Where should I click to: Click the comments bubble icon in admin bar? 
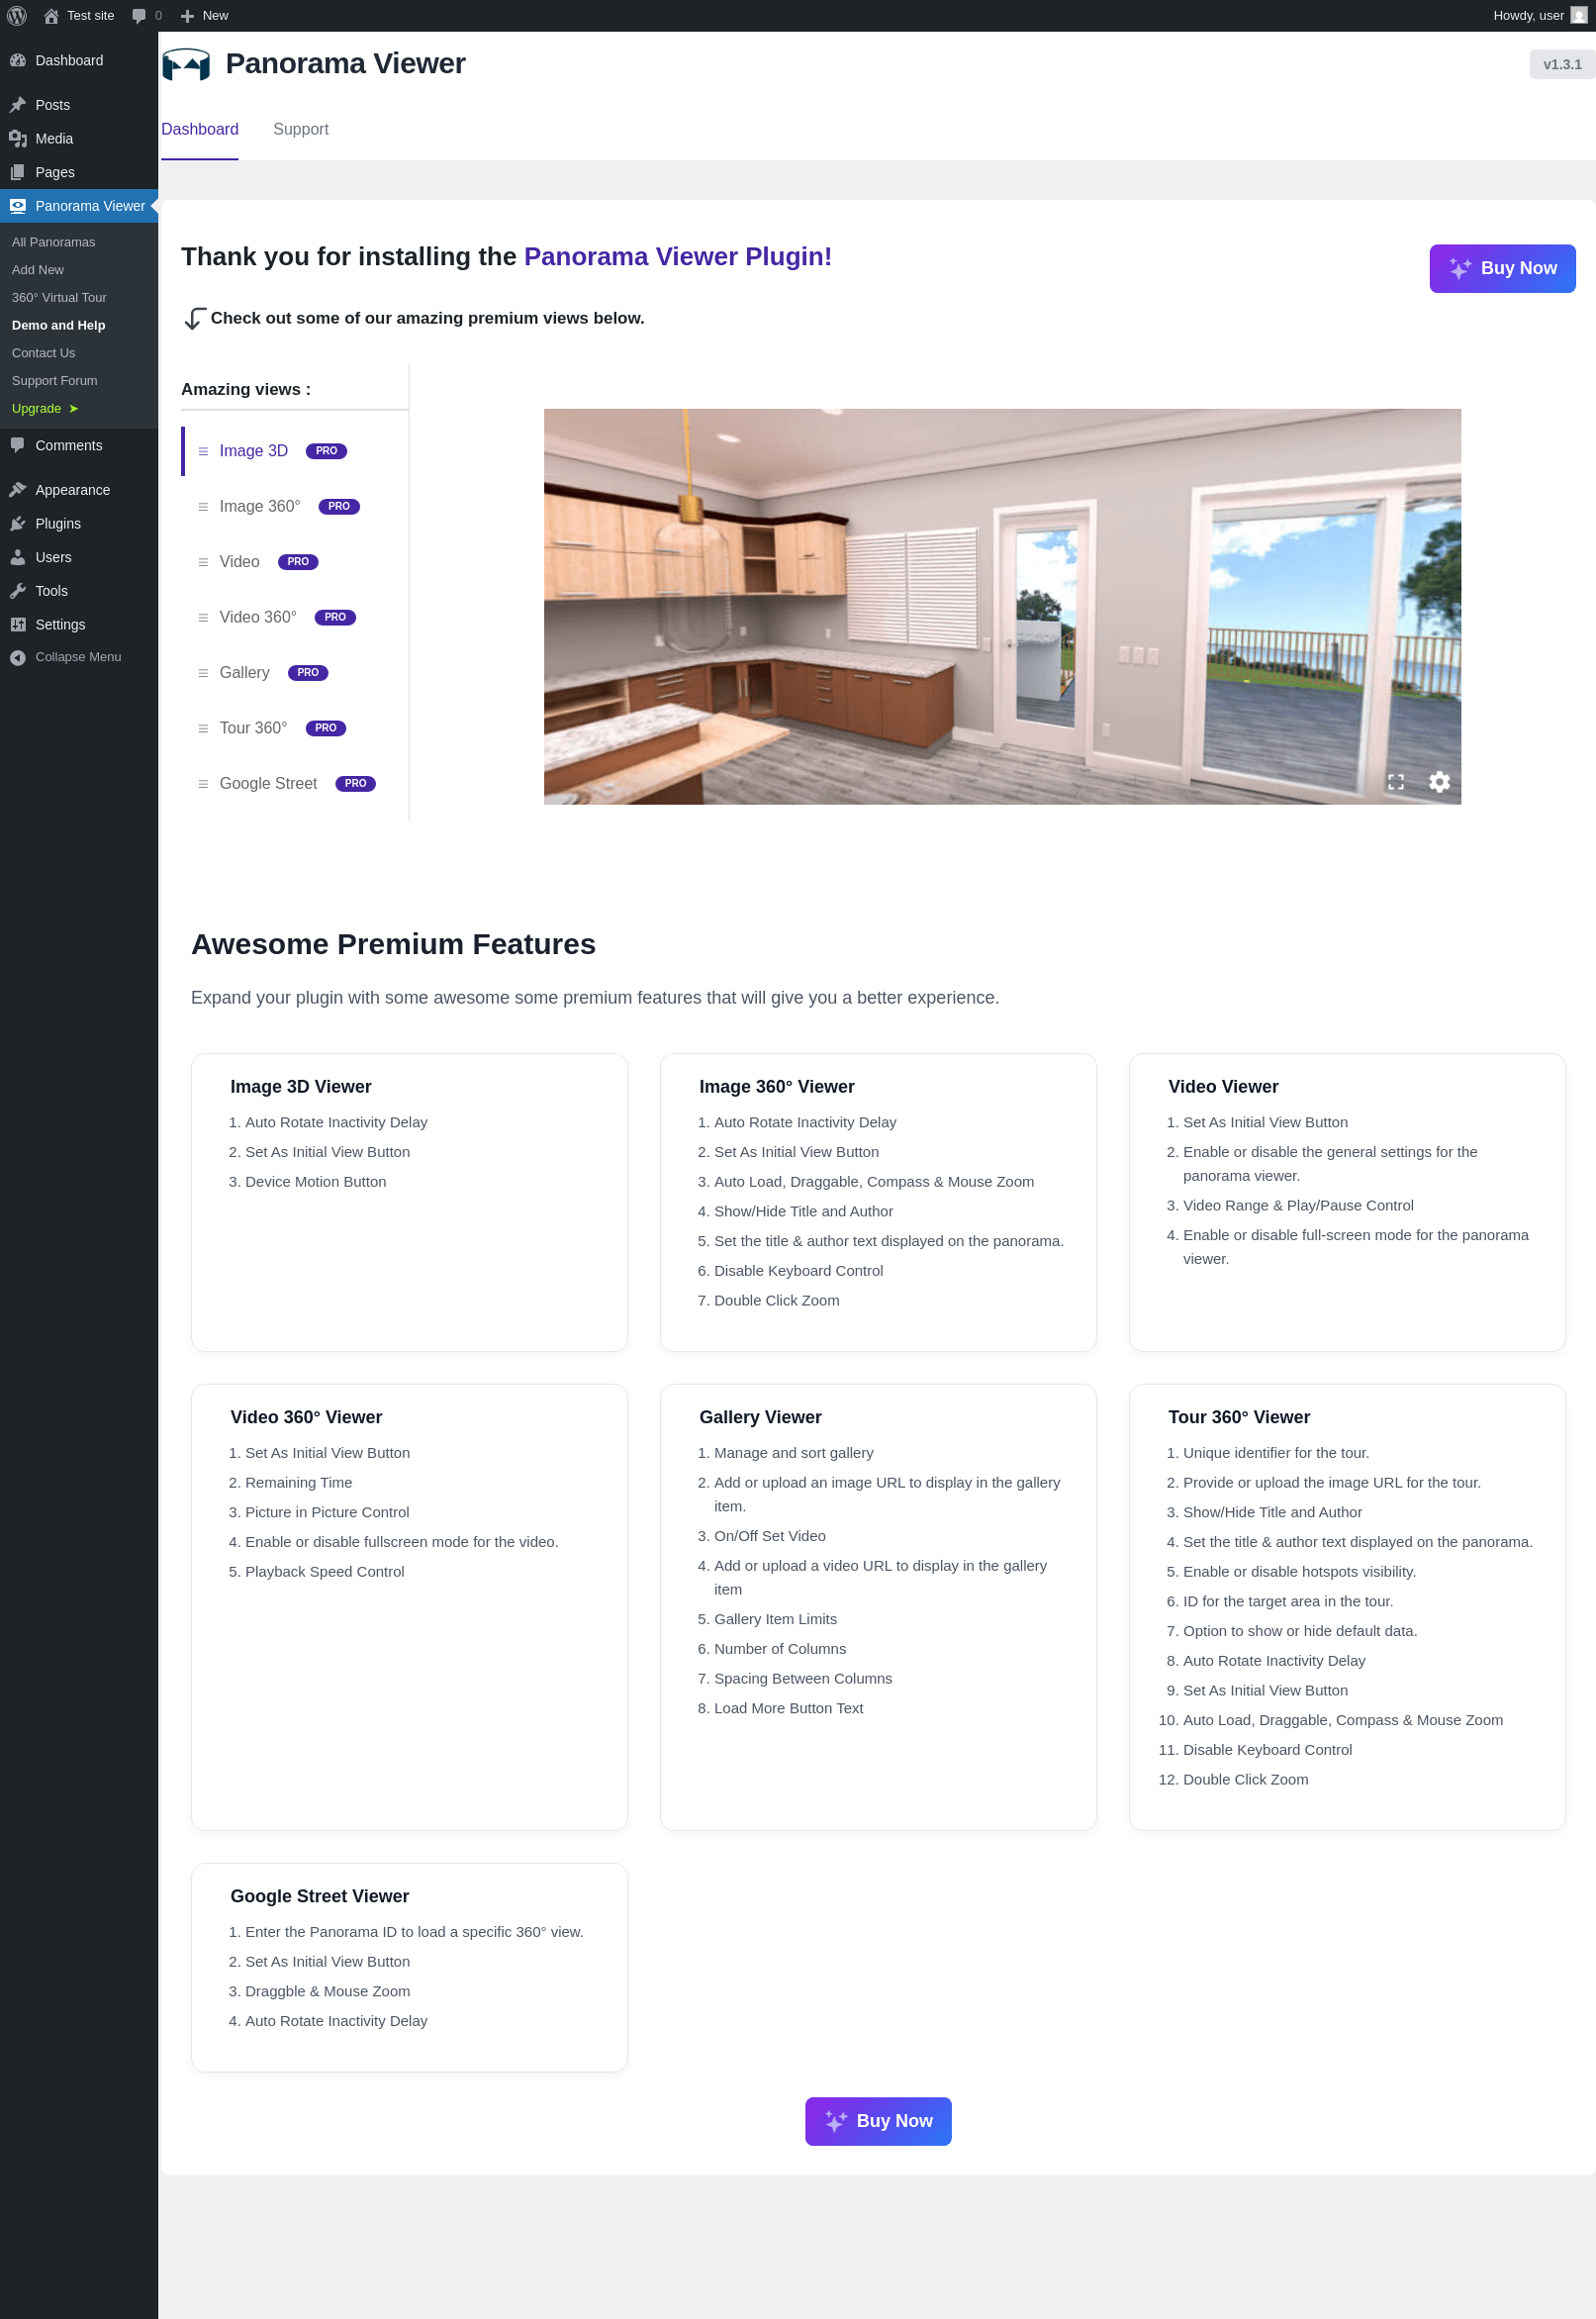point(139,16)
